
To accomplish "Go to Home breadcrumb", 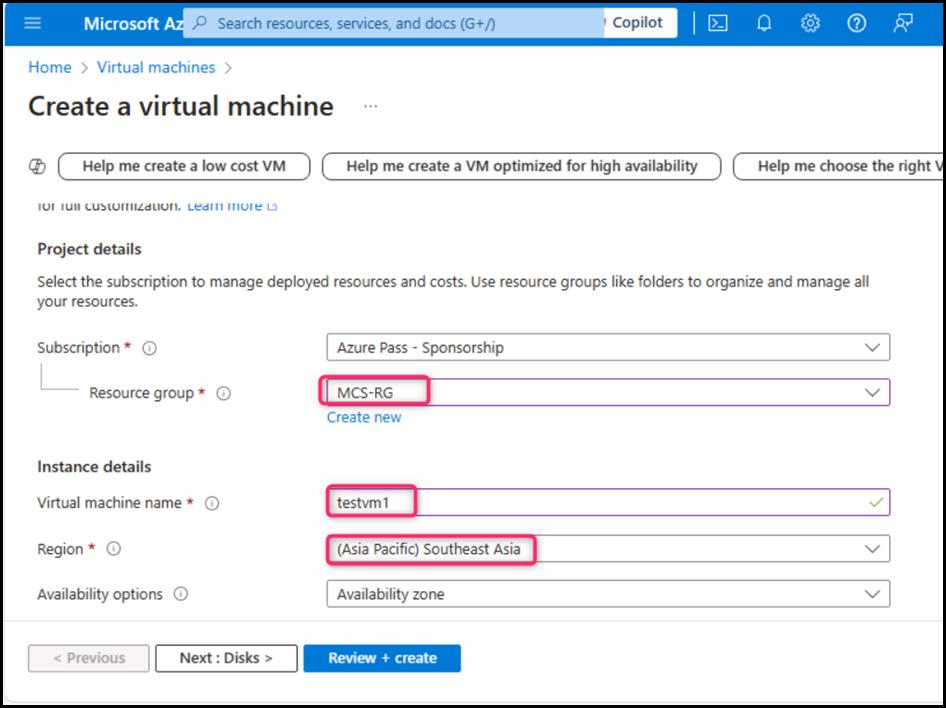I will click(x=50, y=67).
